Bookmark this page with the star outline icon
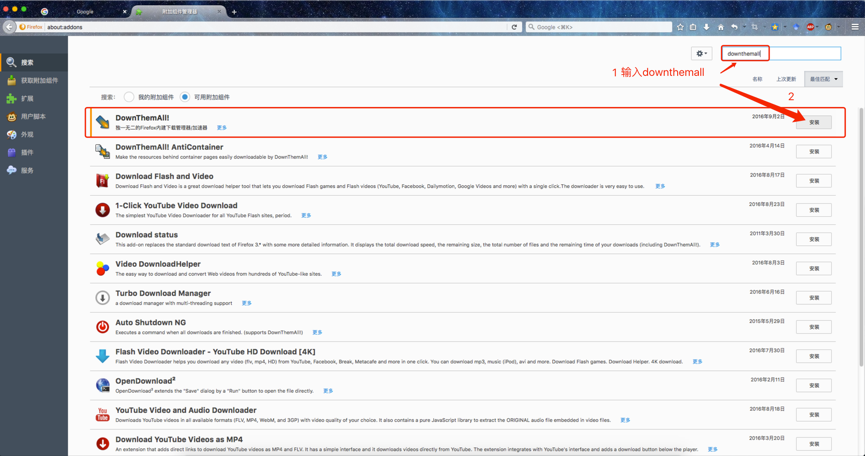Screen dimensions: 865x456 (x=680, y=26)
